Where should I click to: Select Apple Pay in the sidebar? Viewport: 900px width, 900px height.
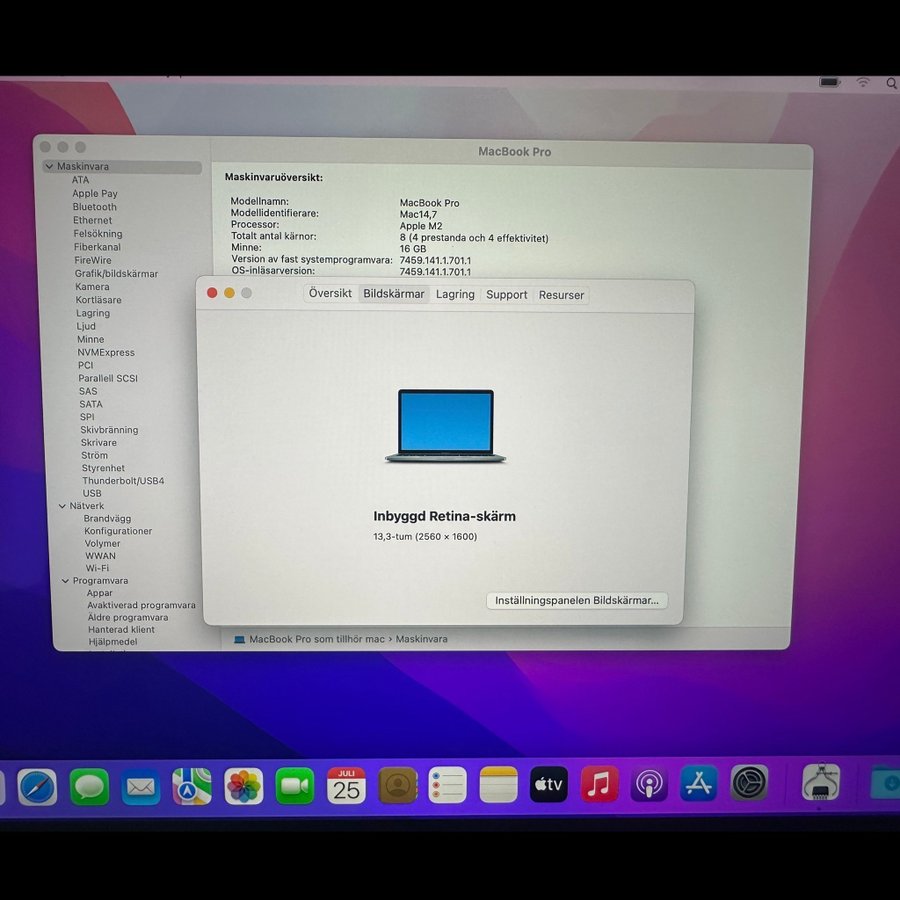[x=95, y=193]
